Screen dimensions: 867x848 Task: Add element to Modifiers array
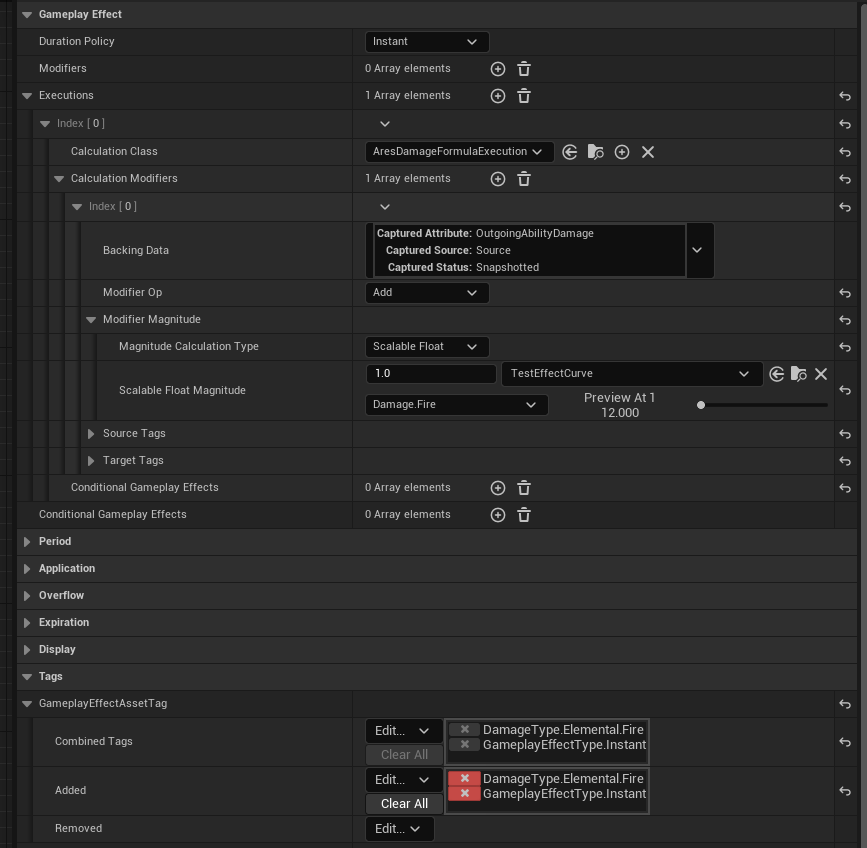(x=498, y=69)
